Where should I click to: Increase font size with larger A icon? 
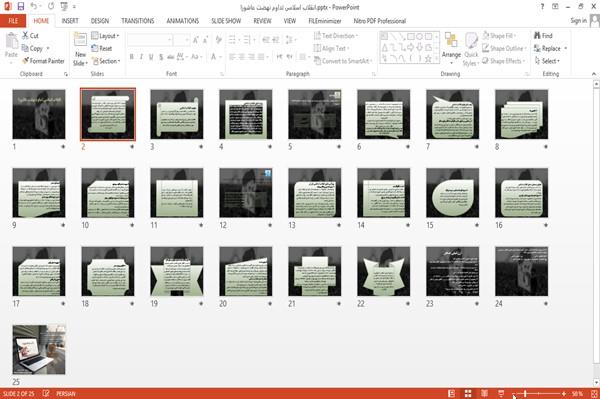(196, 40)
